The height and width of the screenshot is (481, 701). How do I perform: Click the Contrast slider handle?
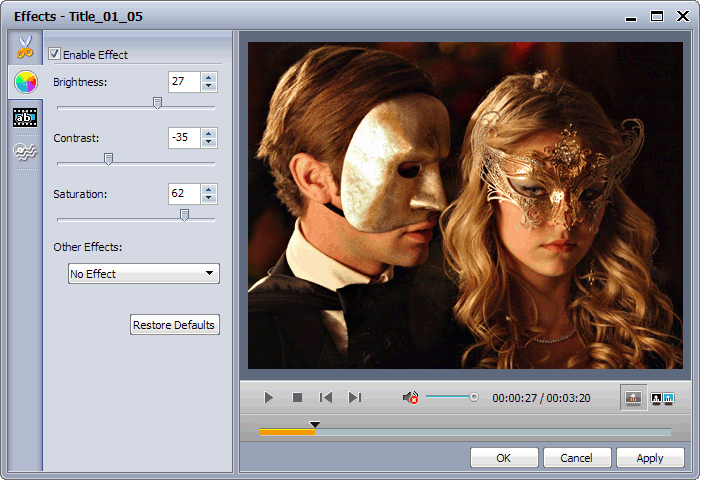pos(108,159)
